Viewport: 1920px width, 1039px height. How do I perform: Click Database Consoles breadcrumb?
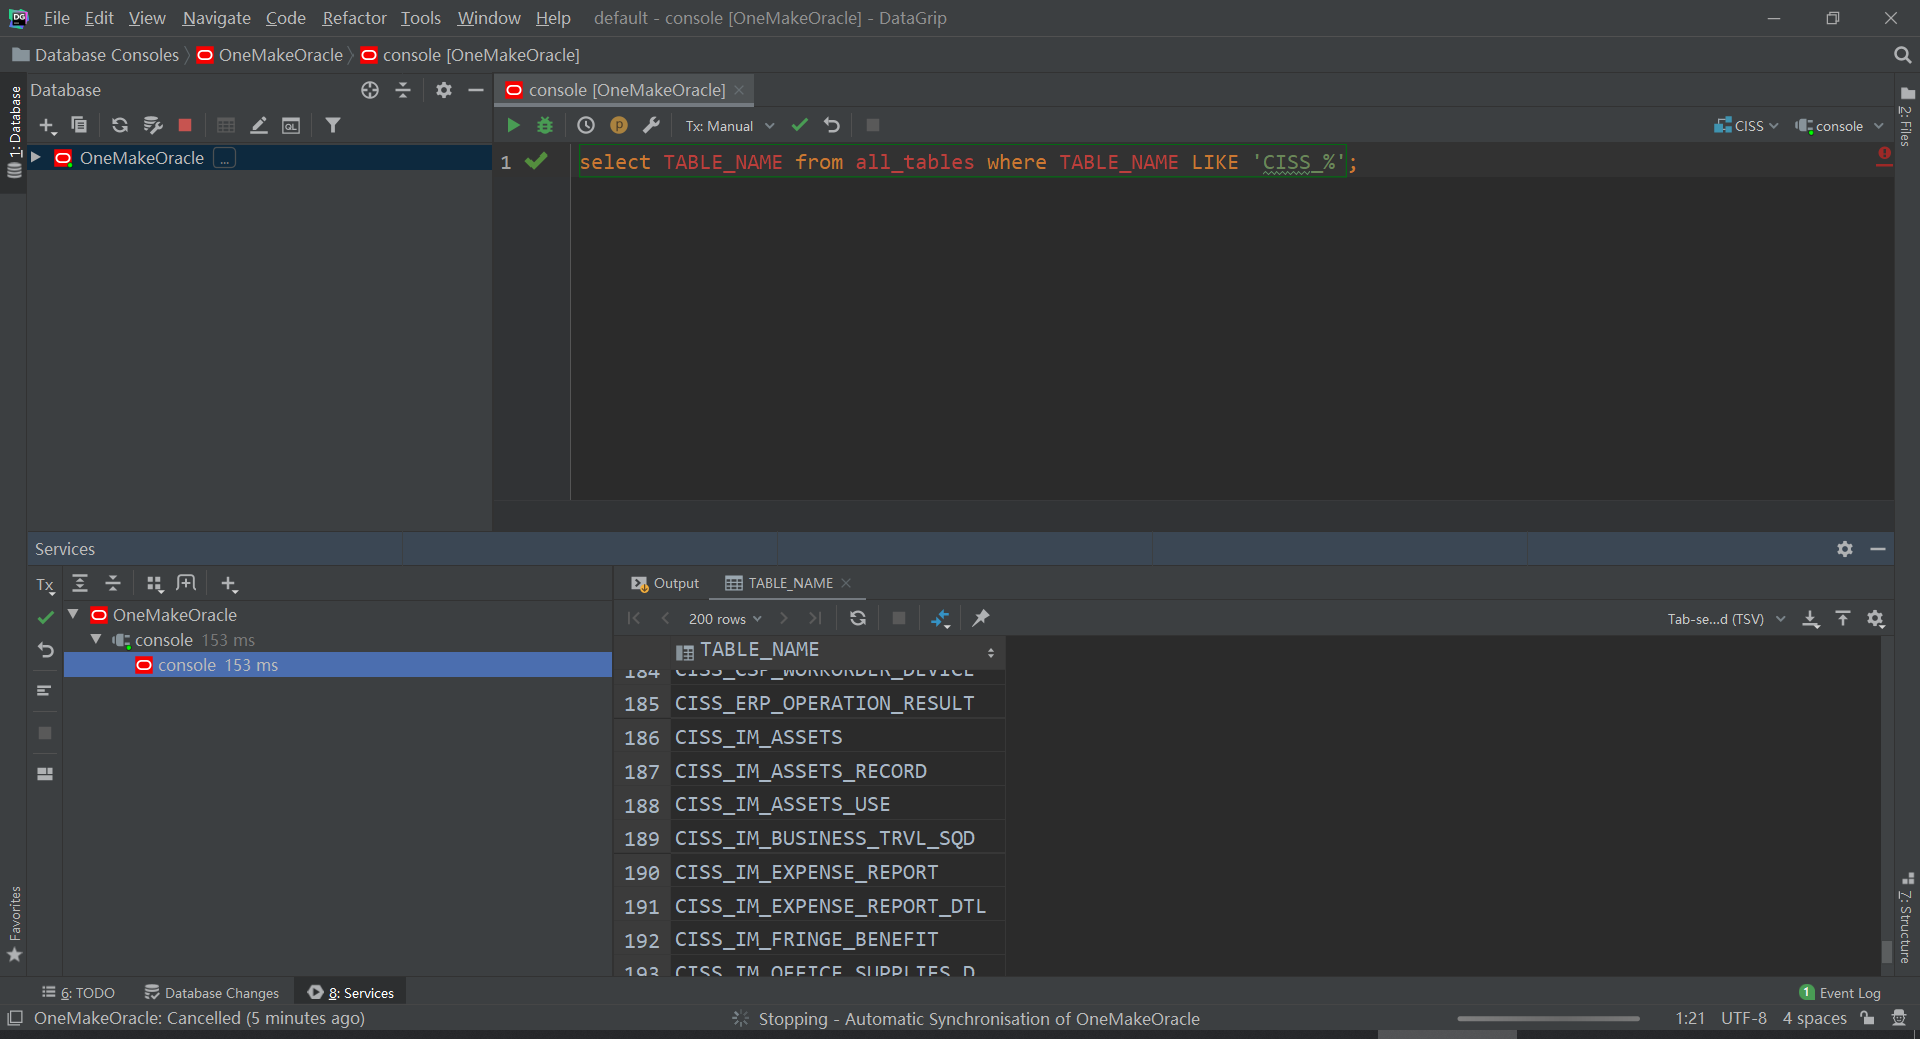coord(96,55)
